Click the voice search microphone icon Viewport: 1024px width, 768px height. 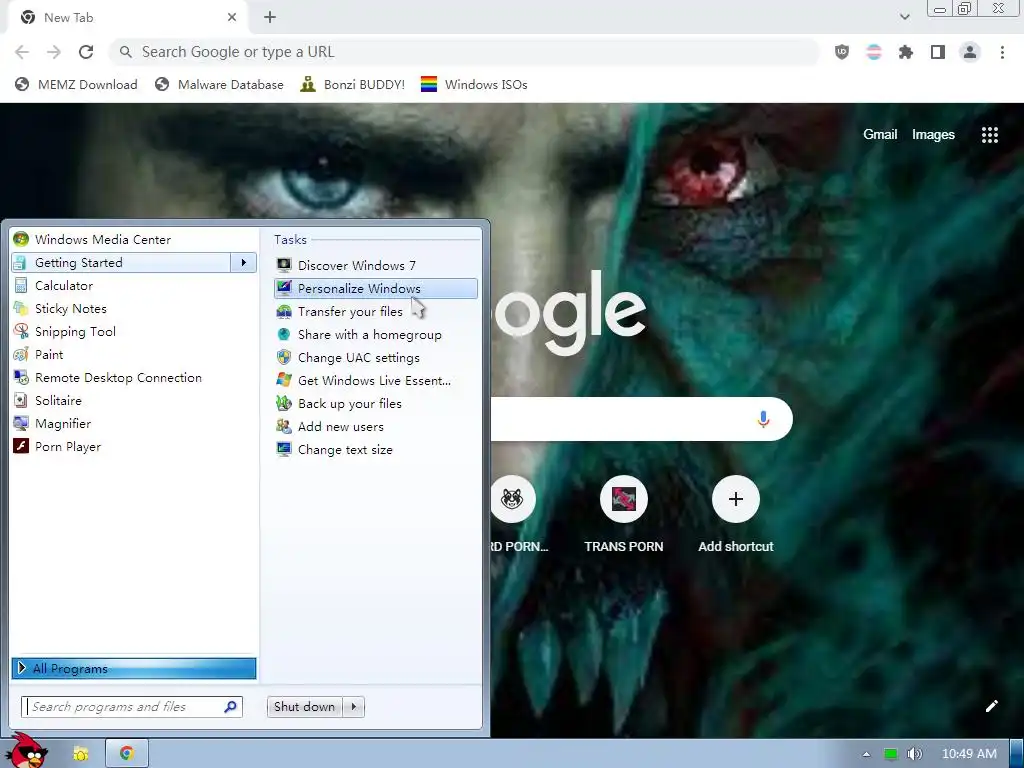(x=763, y=419)
